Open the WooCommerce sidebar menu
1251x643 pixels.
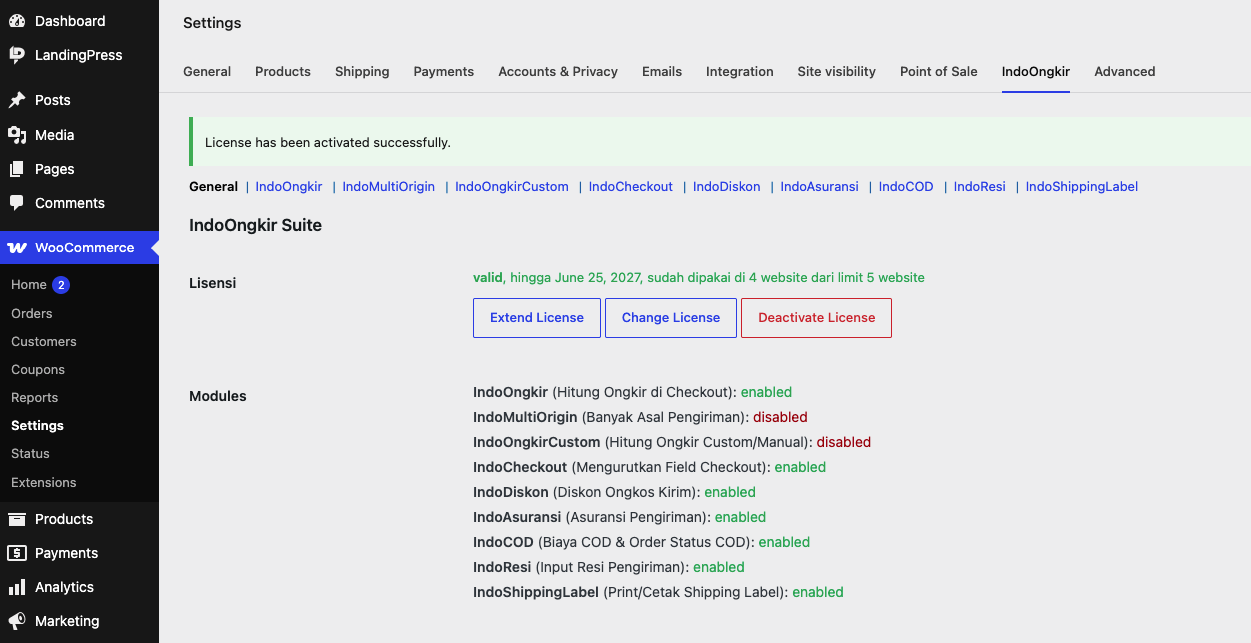(79, 247)
